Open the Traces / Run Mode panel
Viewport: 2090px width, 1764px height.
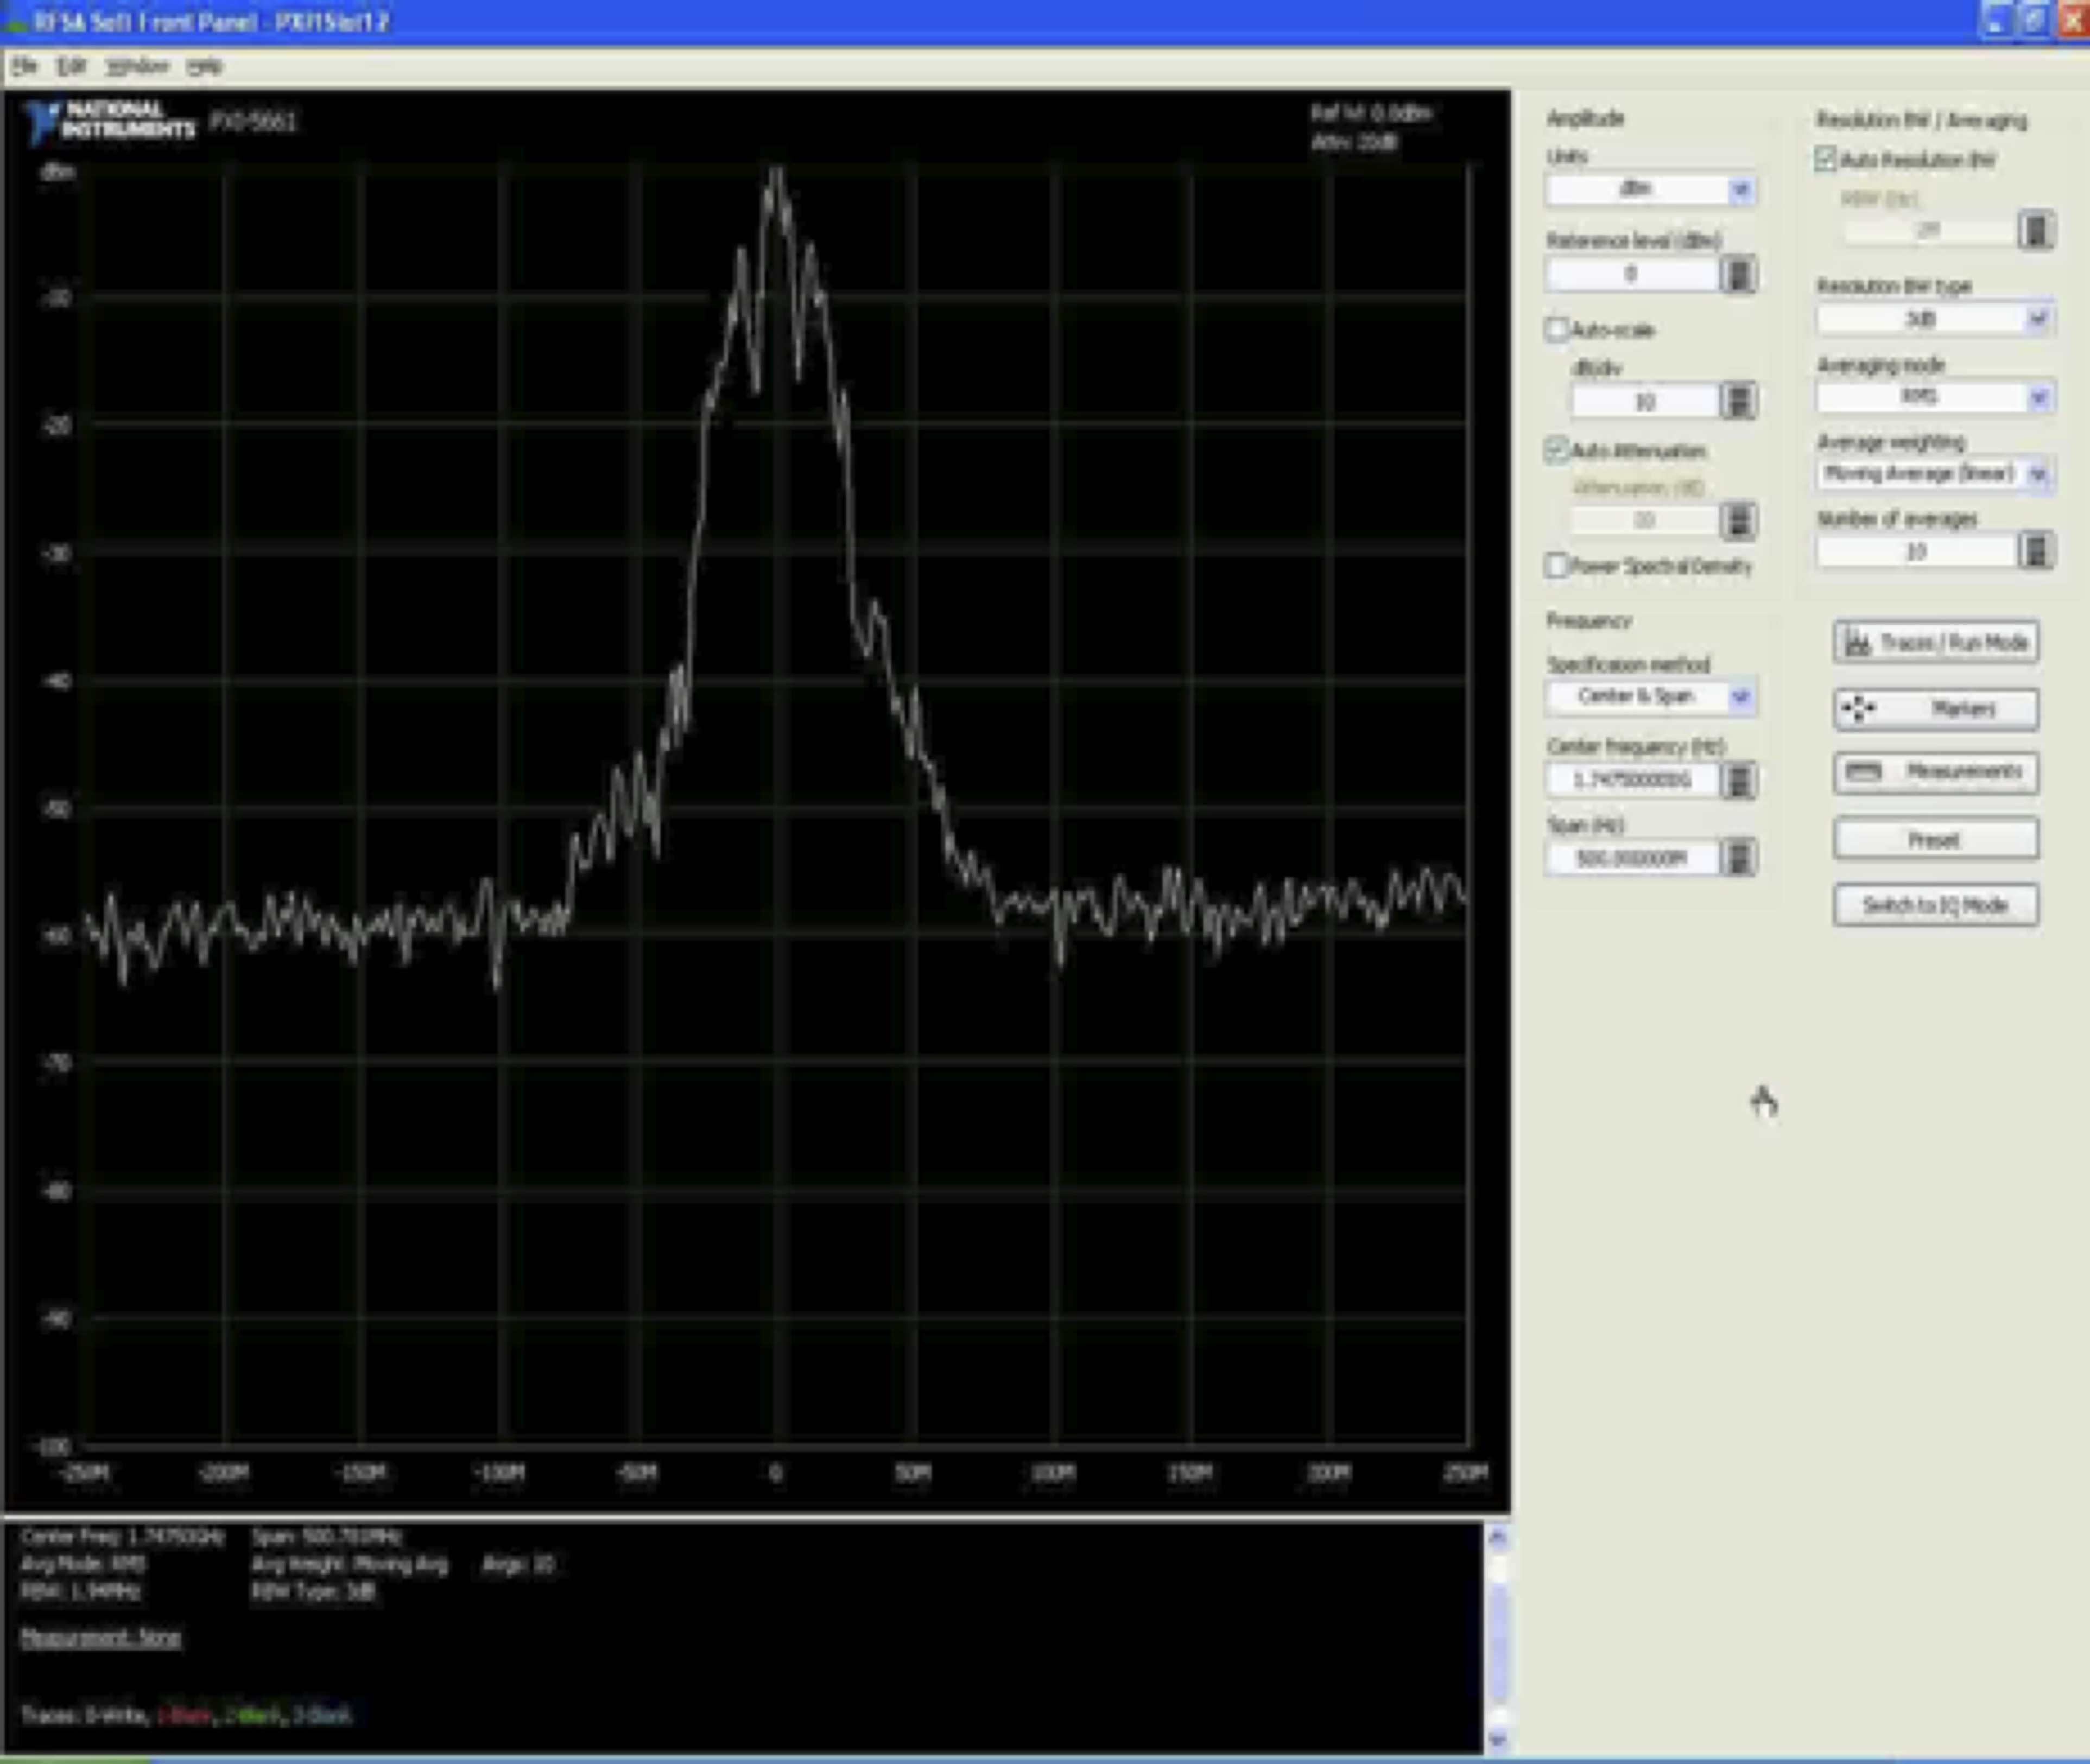pos(1936,642)
